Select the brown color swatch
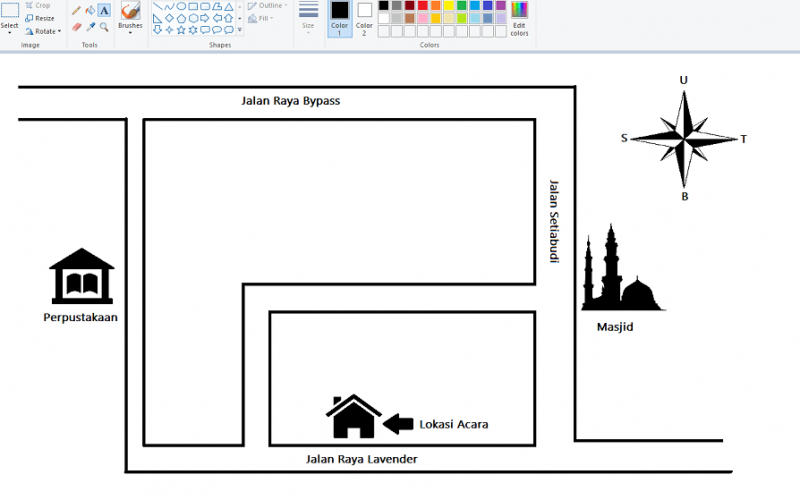The height and width of the screenshot is (500, 800). coord(410,18)
